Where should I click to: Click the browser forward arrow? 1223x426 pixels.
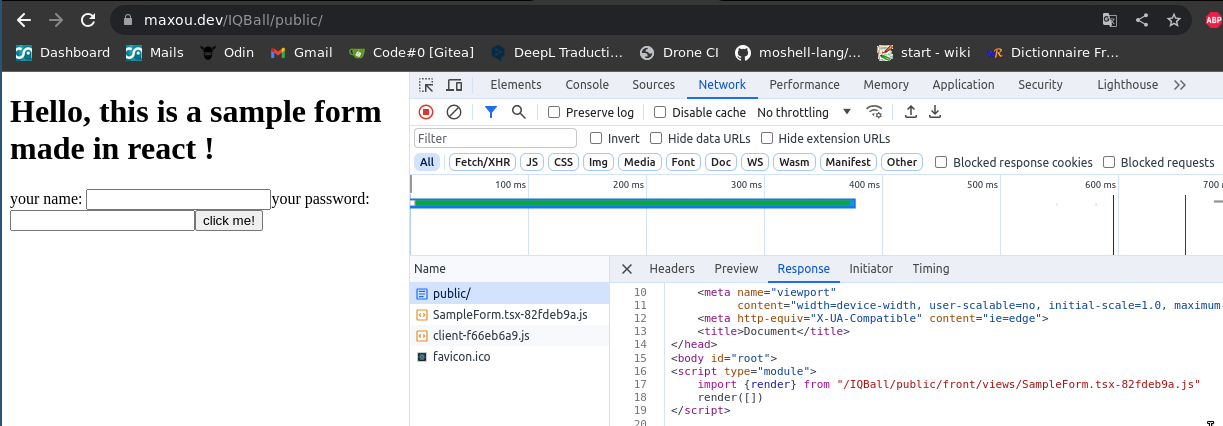pyautogui.click(x=56, y=19)
